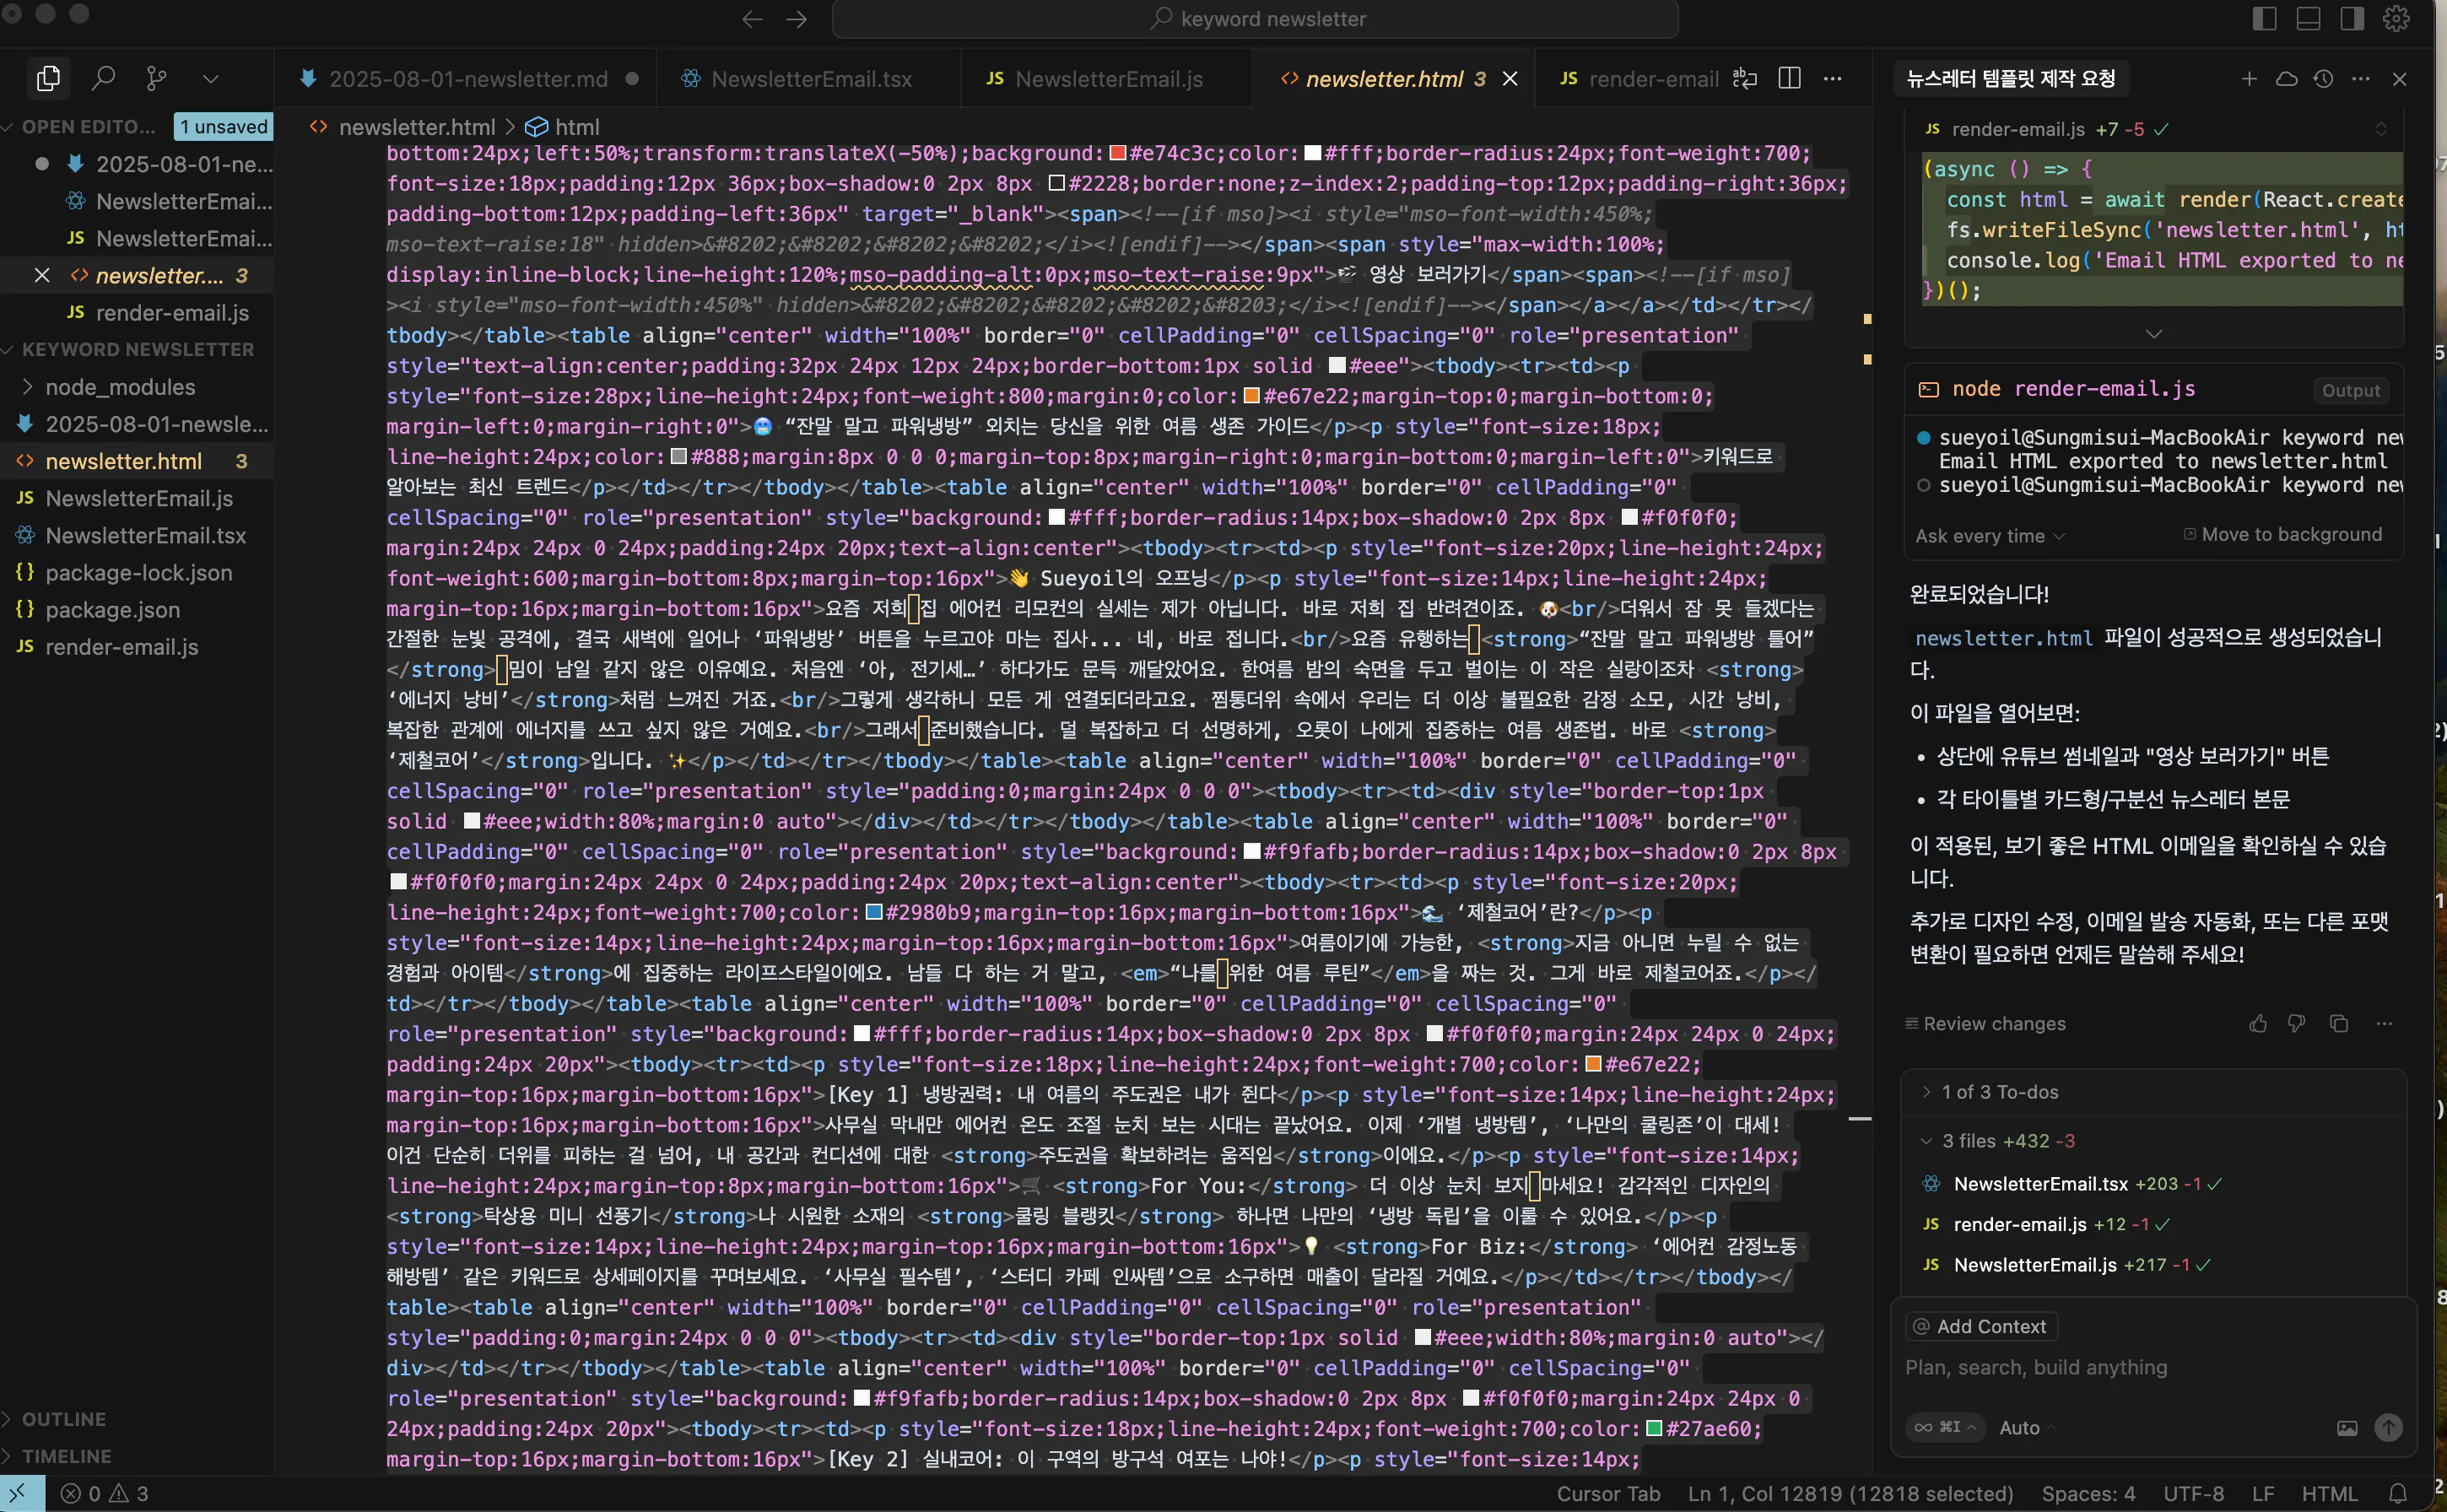The height and width of the screenshot is (1512, 2447).
Task: Switch to the NewsletterEmail.tsx tab
Action: click(809, 79)
